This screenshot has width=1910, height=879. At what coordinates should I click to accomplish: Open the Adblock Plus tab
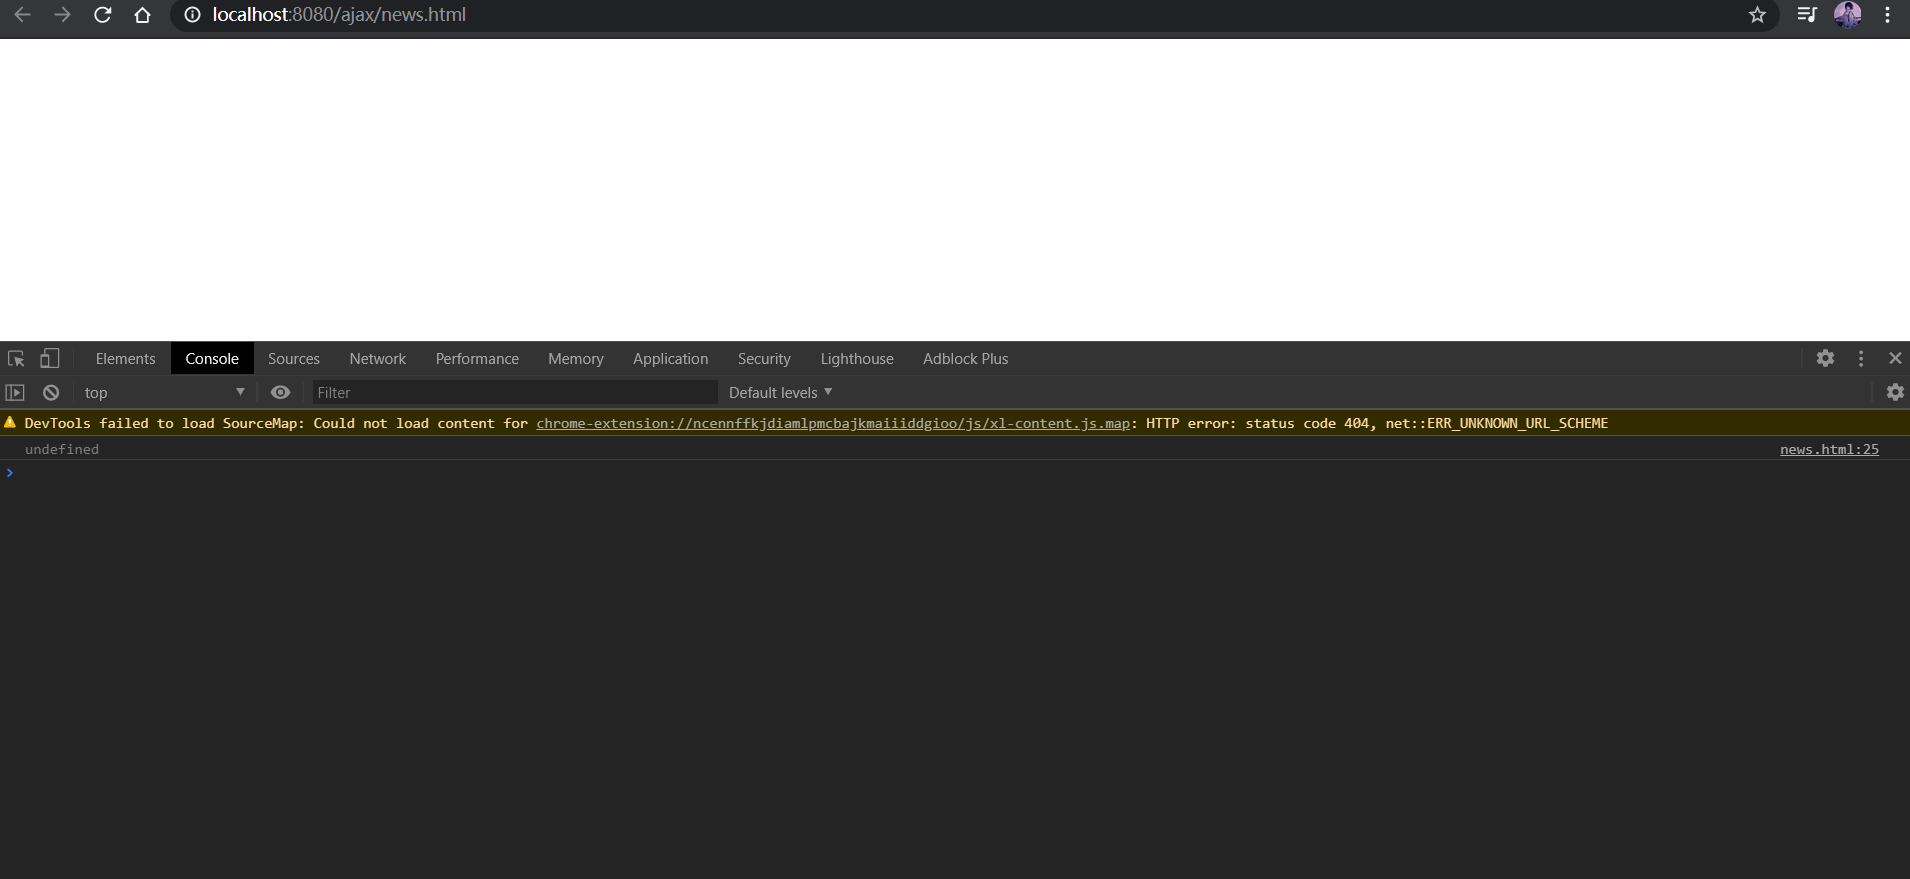point(966,359)
